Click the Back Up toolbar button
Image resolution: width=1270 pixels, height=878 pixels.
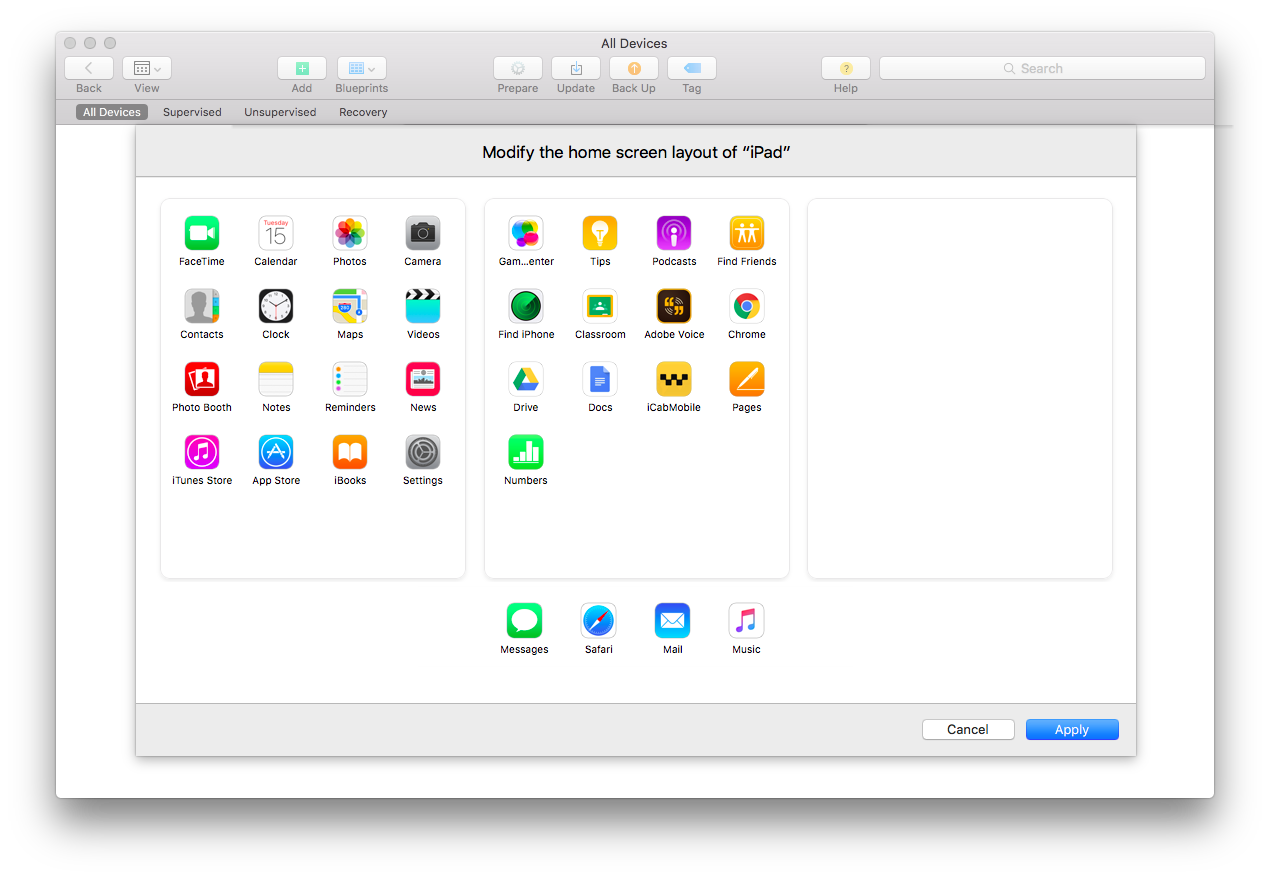[x=634, y=68]
